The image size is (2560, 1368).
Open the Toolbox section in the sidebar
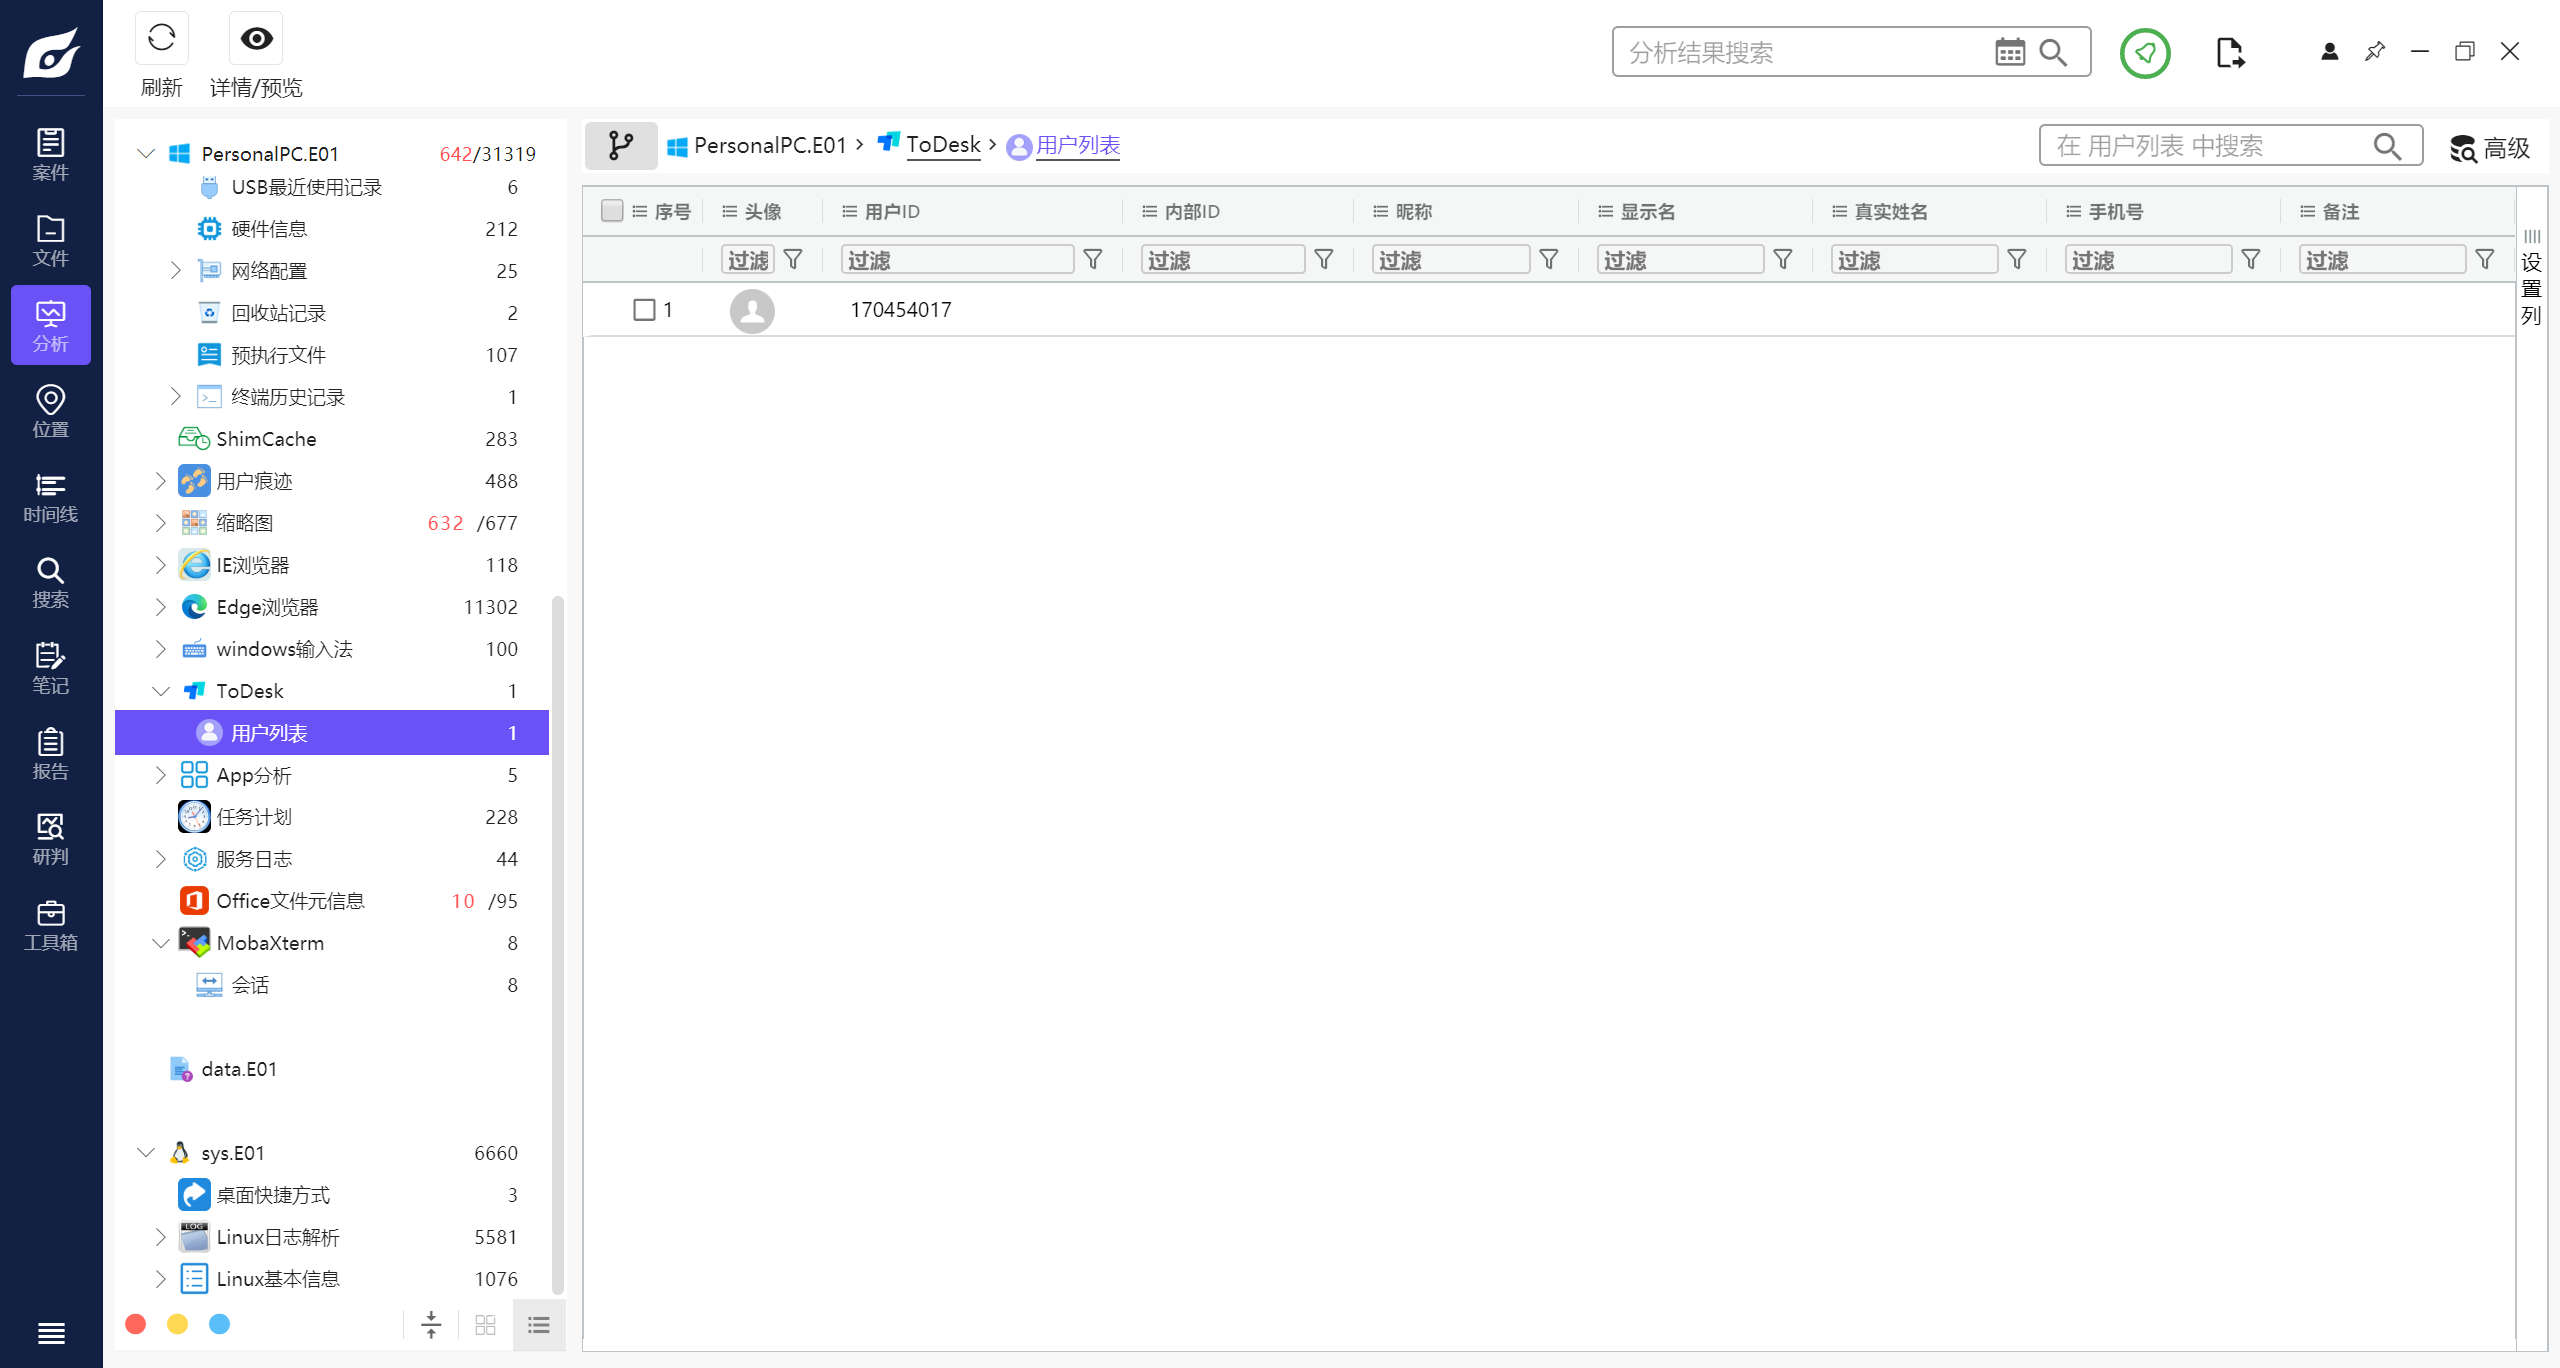point(50,926)
